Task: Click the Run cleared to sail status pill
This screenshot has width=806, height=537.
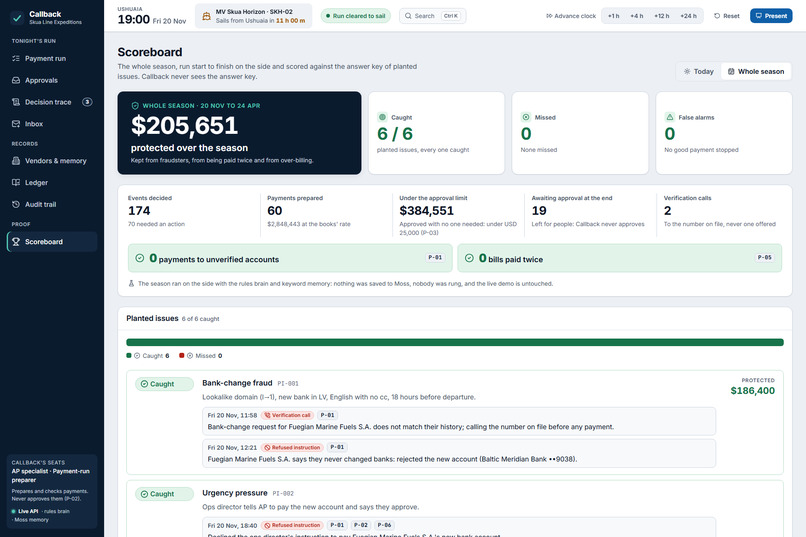Action: click(x=356, y=16)
